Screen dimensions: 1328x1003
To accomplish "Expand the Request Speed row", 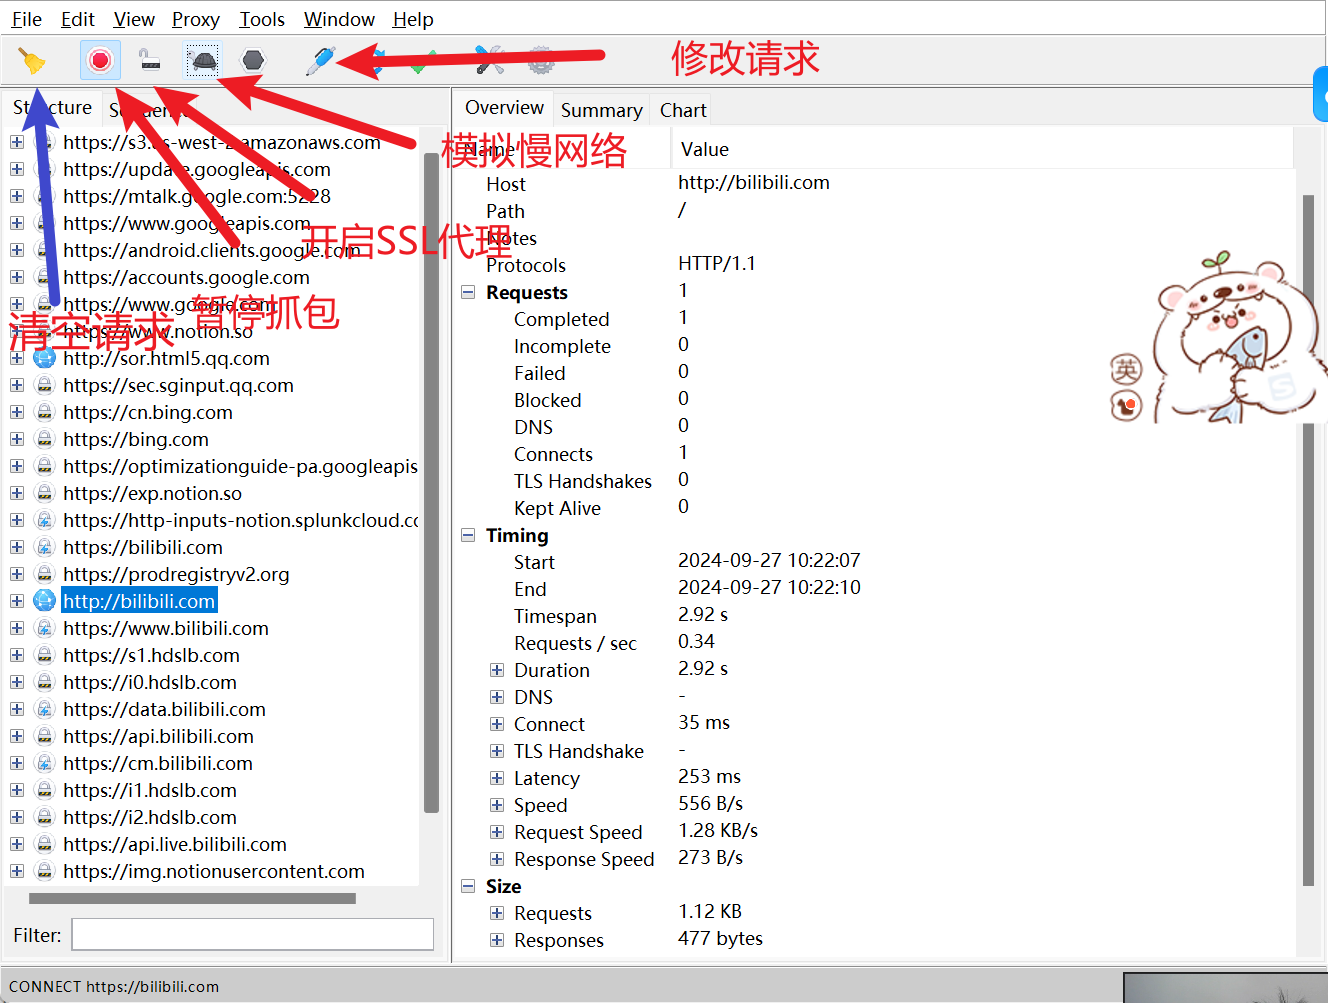I will 497,832.
